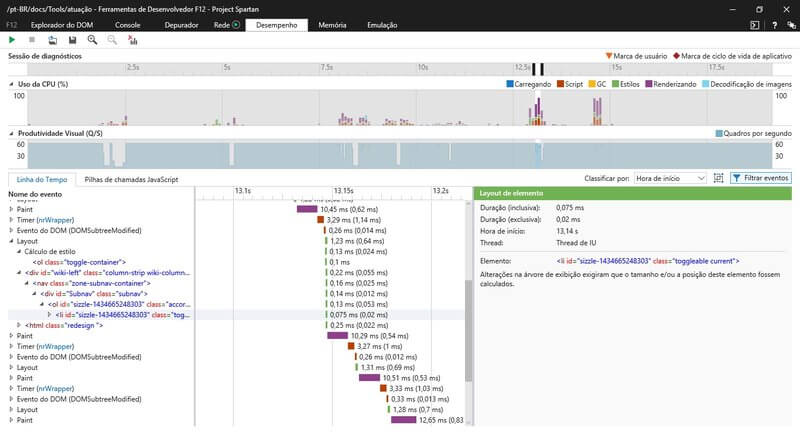This screenshot has width=800, height=432.
Task: Click the Carregando blue legend swatch
Action: coord(510,84)
